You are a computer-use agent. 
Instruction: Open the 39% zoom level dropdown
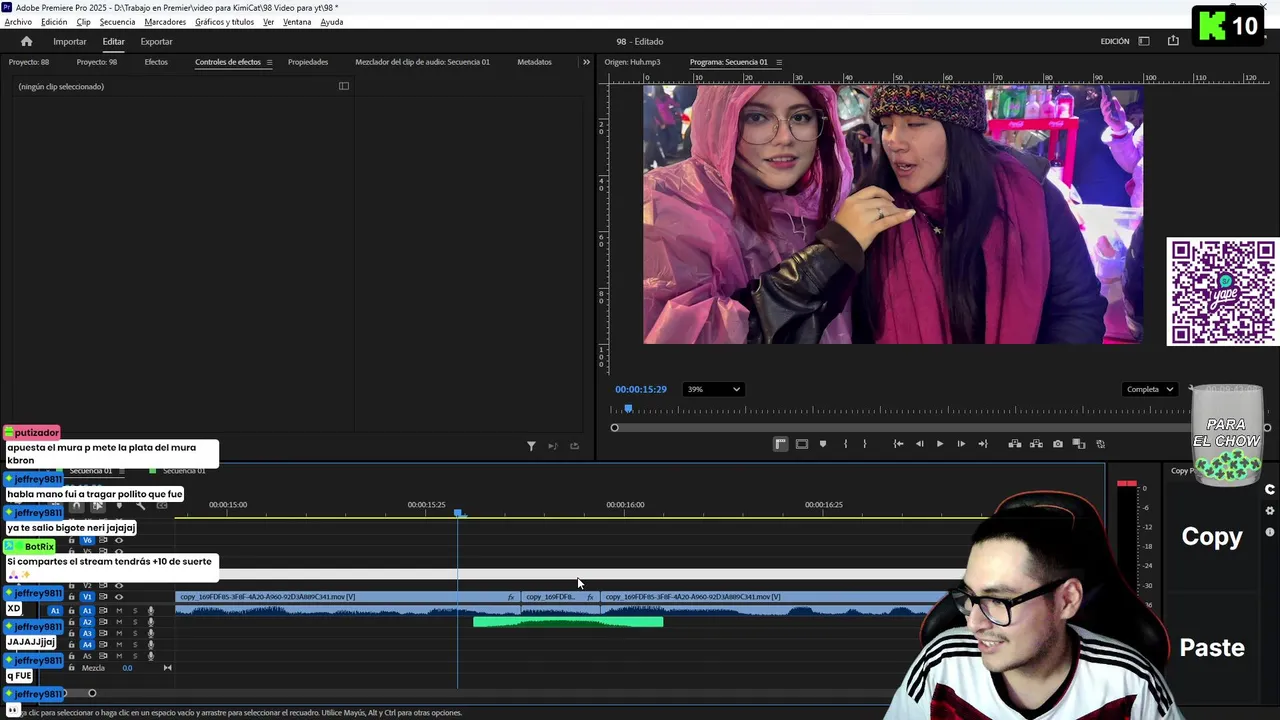pos(713,389)
